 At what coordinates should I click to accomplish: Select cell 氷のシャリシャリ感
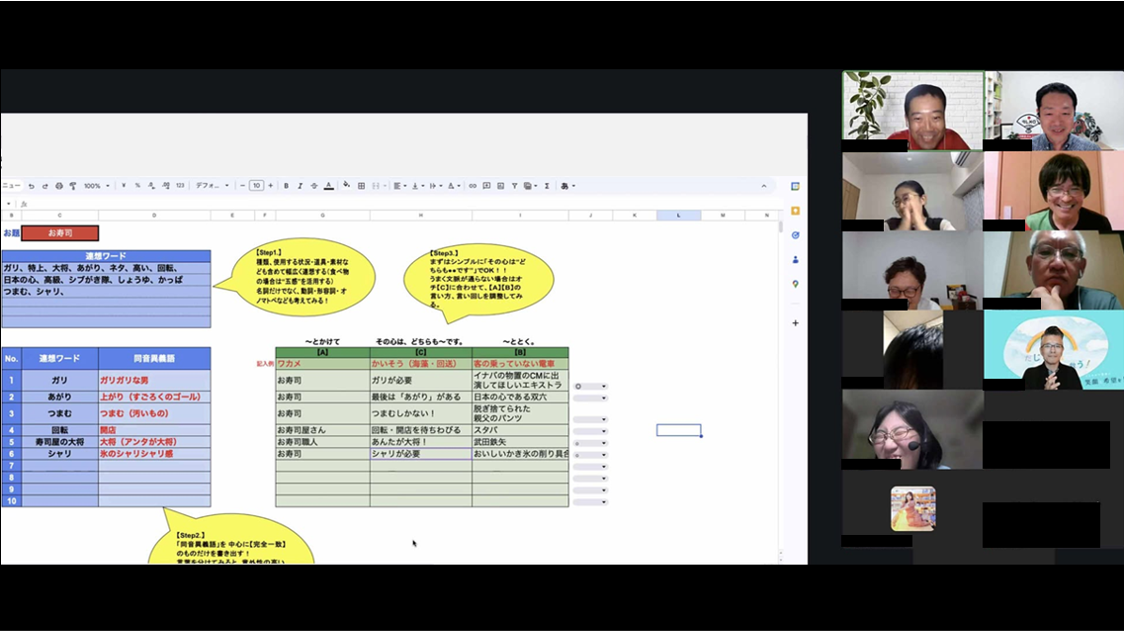pos(155,454)
